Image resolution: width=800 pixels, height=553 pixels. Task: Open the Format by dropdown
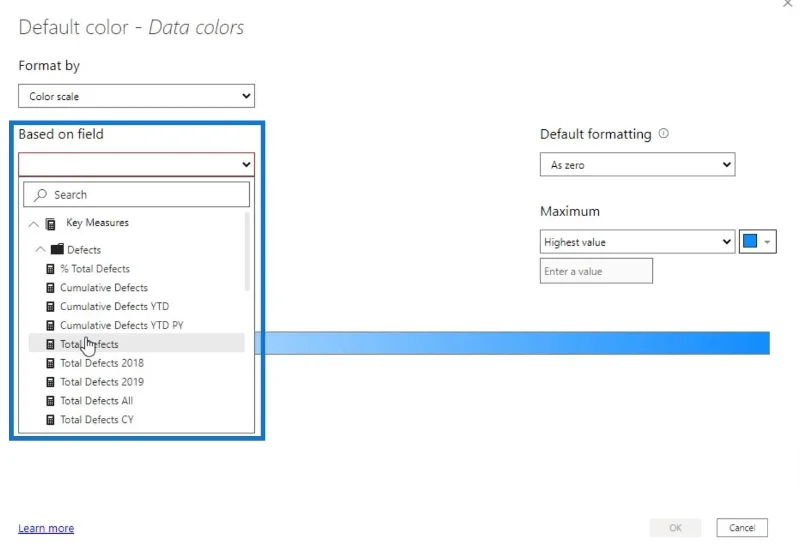(136, 96)
